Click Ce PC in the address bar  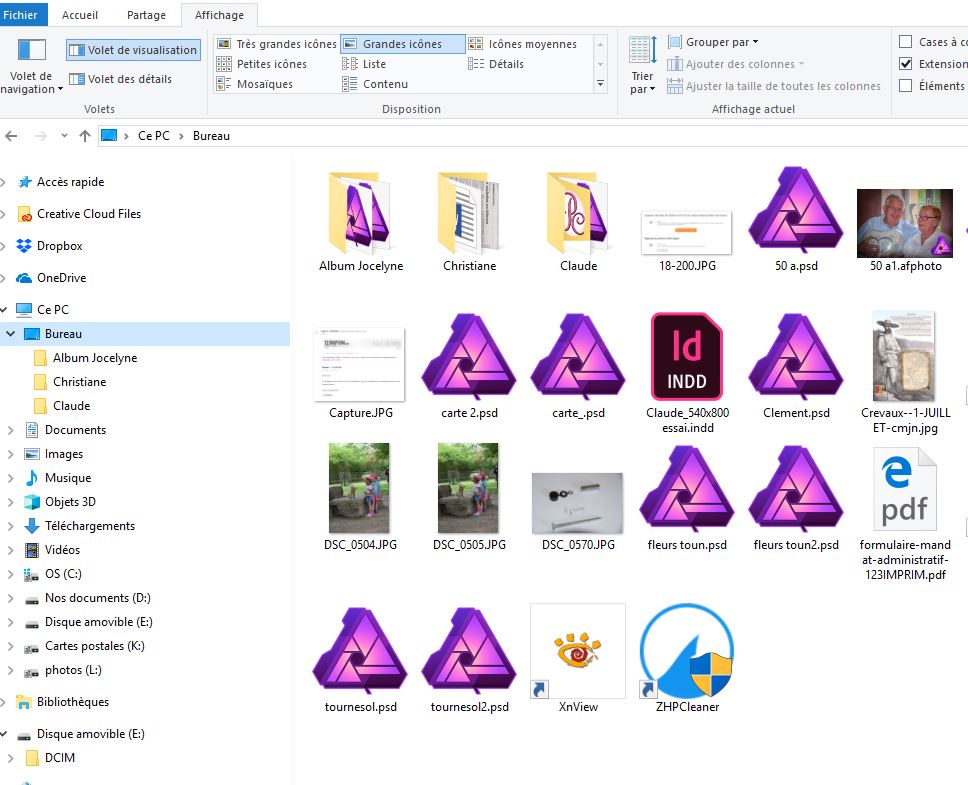coord(154,136)
